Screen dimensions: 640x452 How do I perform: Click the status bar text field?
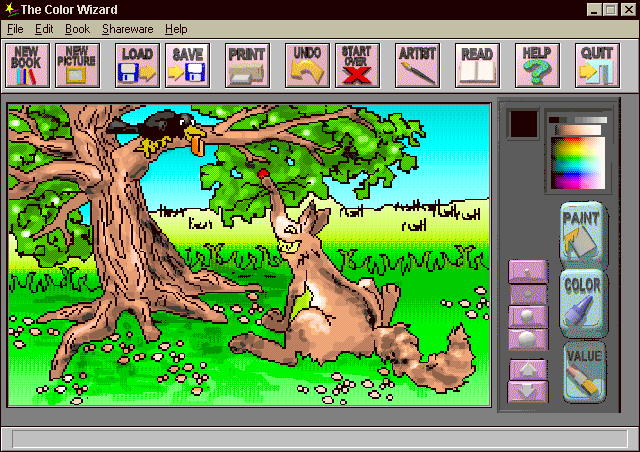pos(320,439)
